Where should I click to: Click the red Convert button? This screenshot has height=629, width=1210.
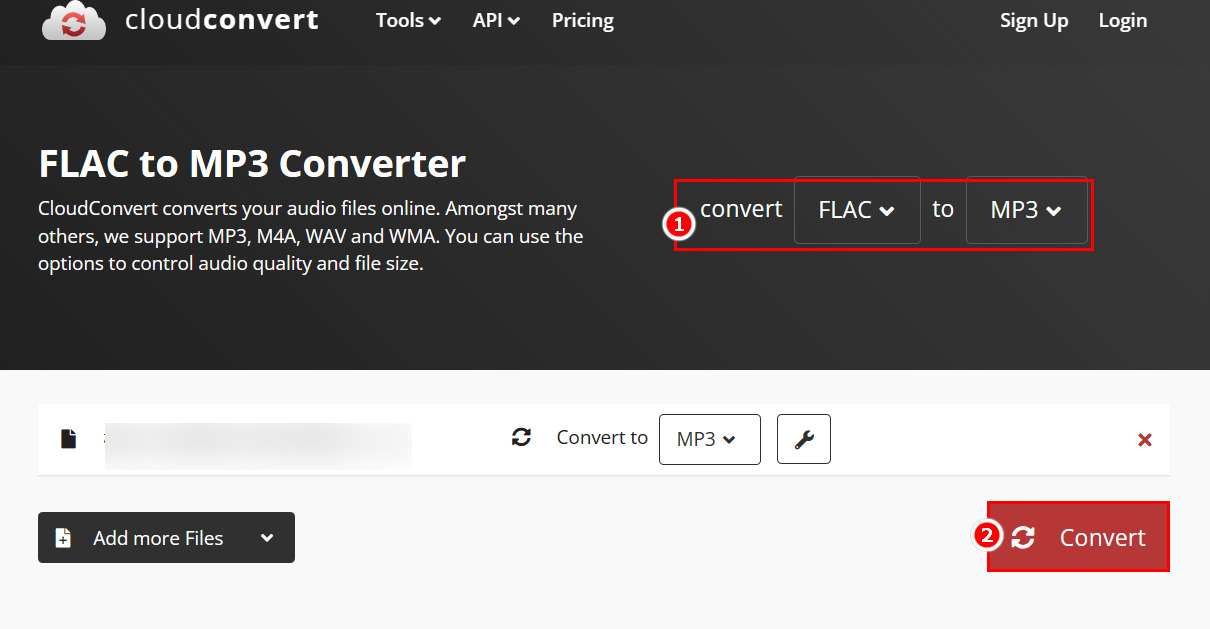coord(1078,537)
